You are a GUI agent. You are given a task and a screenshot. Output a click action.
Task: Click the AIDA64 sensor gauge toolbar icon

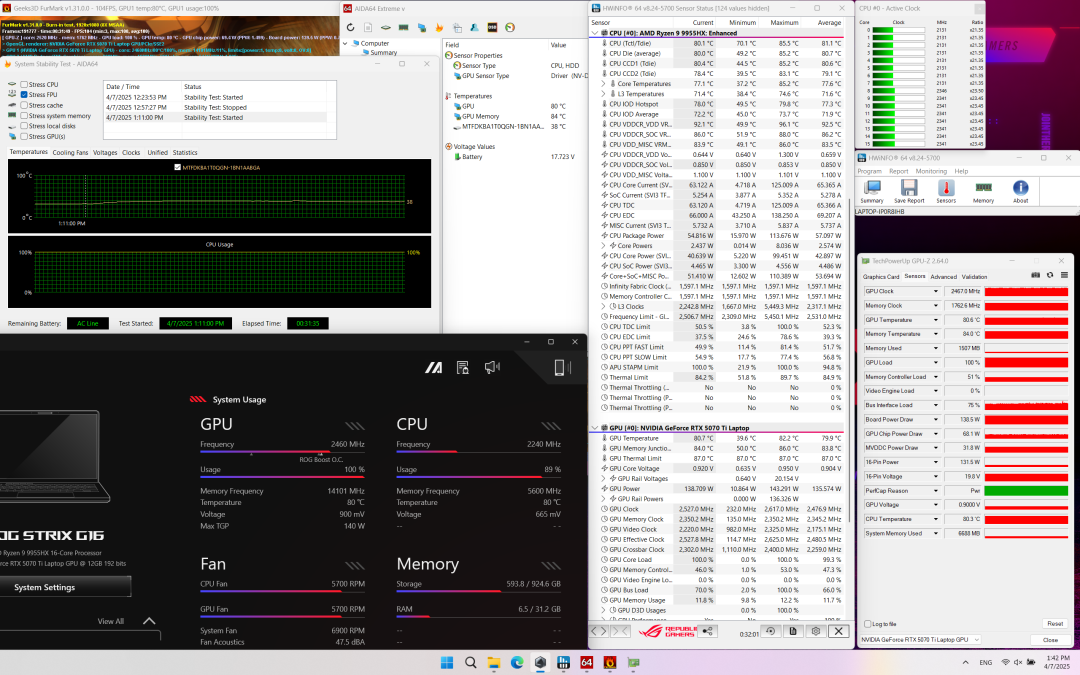click(x=510, y=28)
